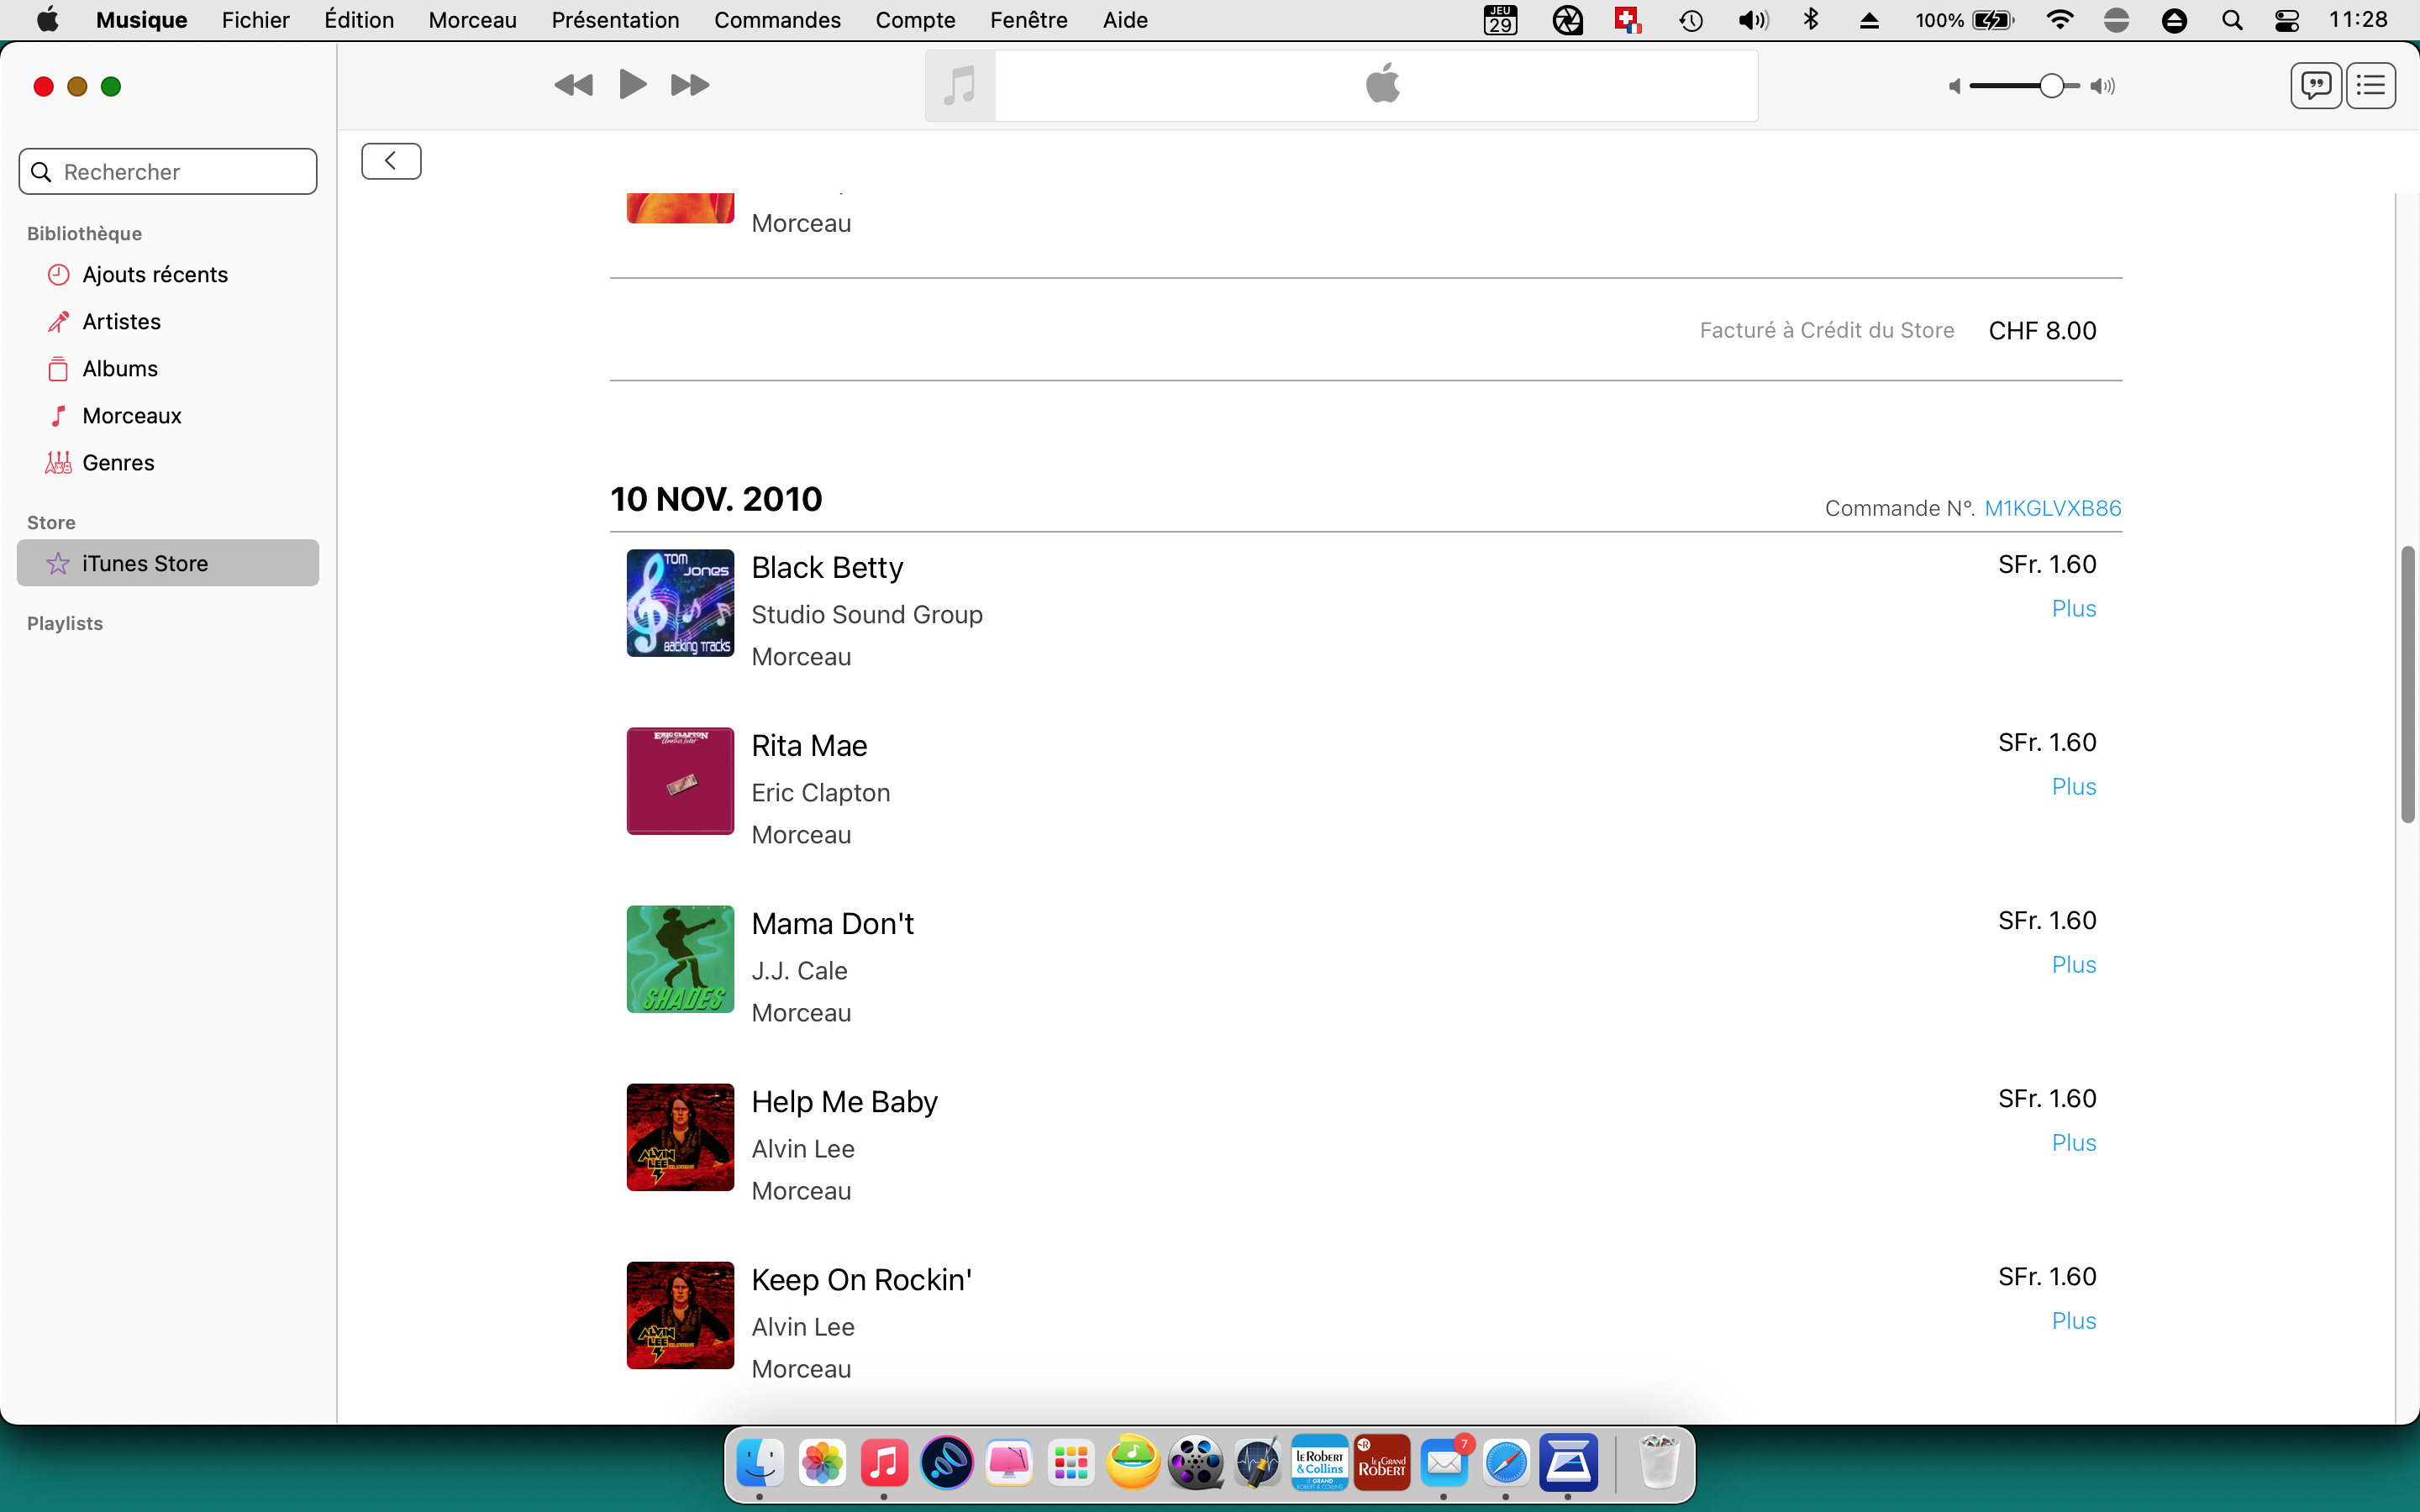
Task: Show the Up Next list icon
Action: click(2371, 86)
